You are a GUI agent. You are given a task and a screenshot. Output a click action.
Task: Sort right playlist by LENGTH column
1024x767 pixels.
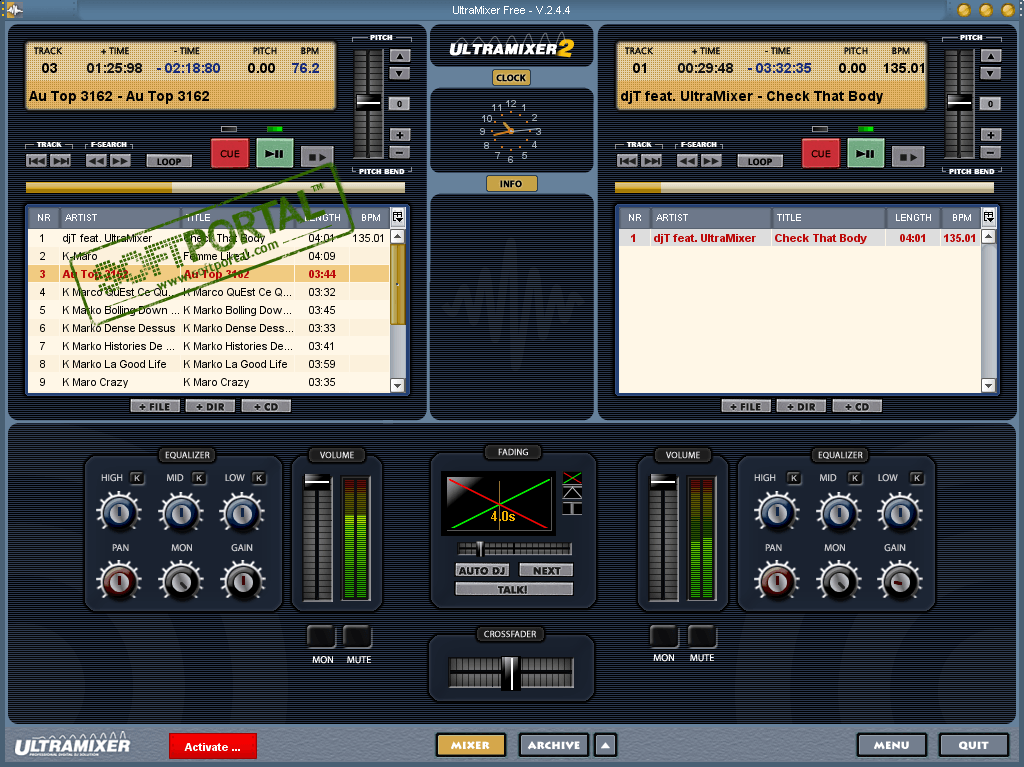(x=913, y=218)
